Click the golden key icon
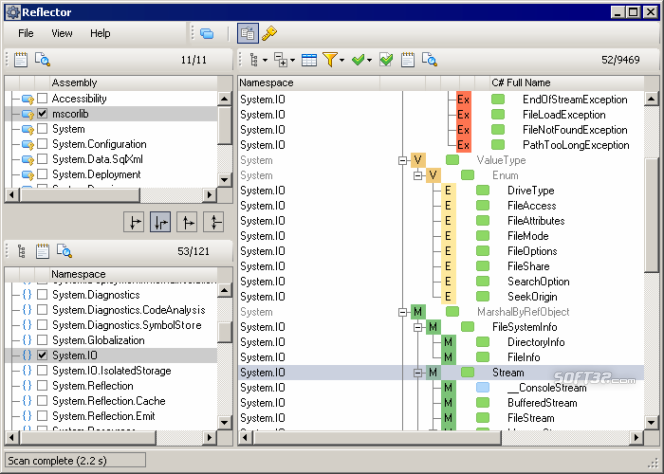This screenshot has height=474, width=664. point(269,33)
